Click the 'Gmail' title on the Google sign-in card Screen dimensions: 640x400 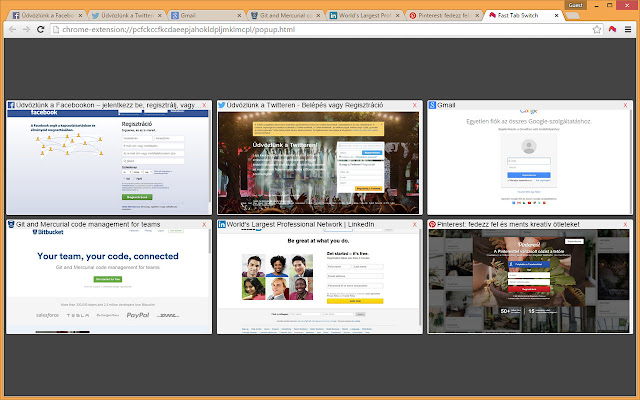coord(446,105)
